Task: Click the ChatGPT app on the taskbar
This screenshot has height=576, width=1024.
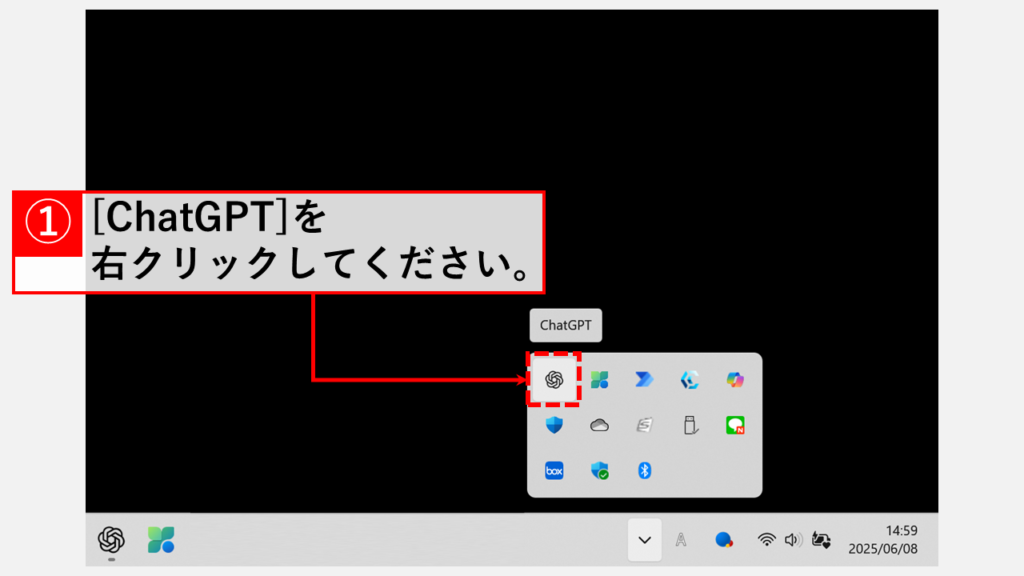Action: 111,540
